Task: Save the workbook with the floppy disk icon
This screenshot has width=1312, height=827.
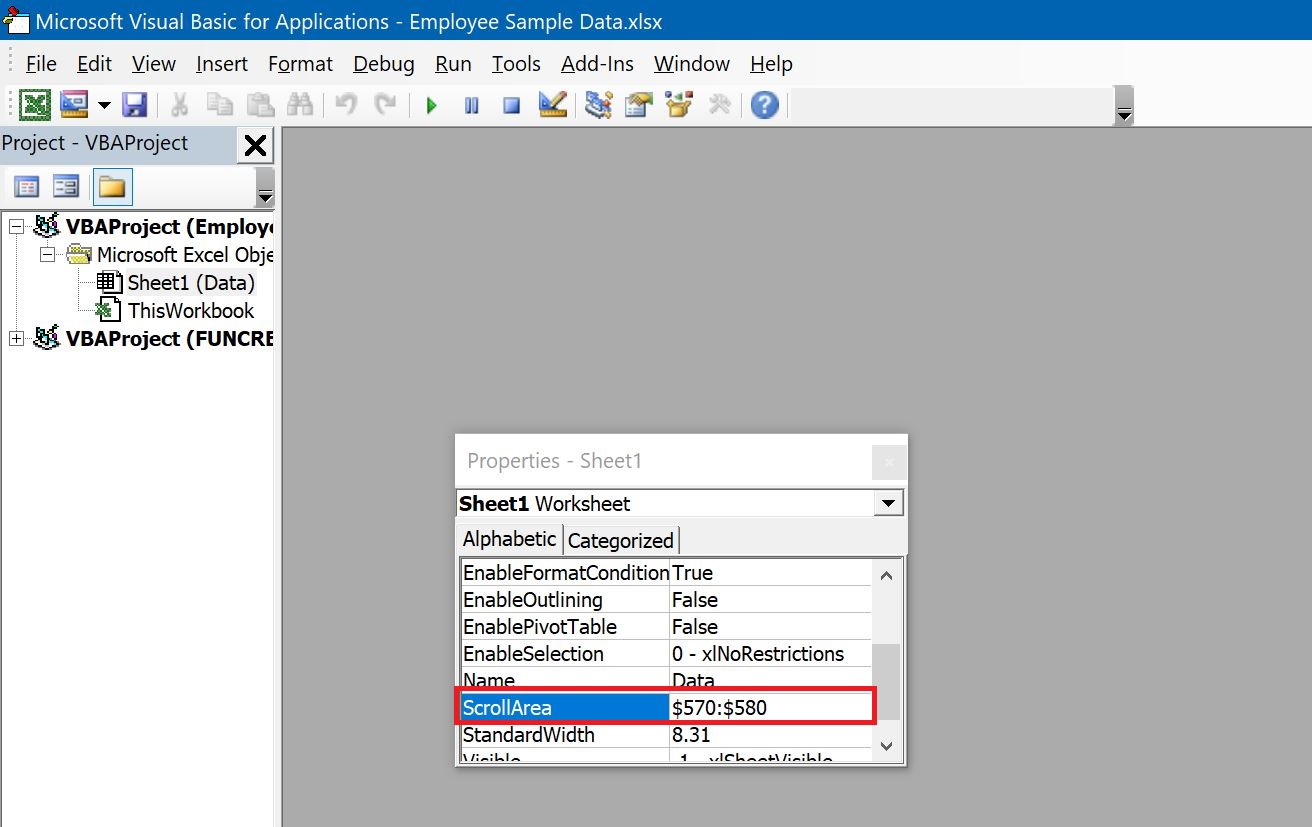Action: click(x=135, y=104)
